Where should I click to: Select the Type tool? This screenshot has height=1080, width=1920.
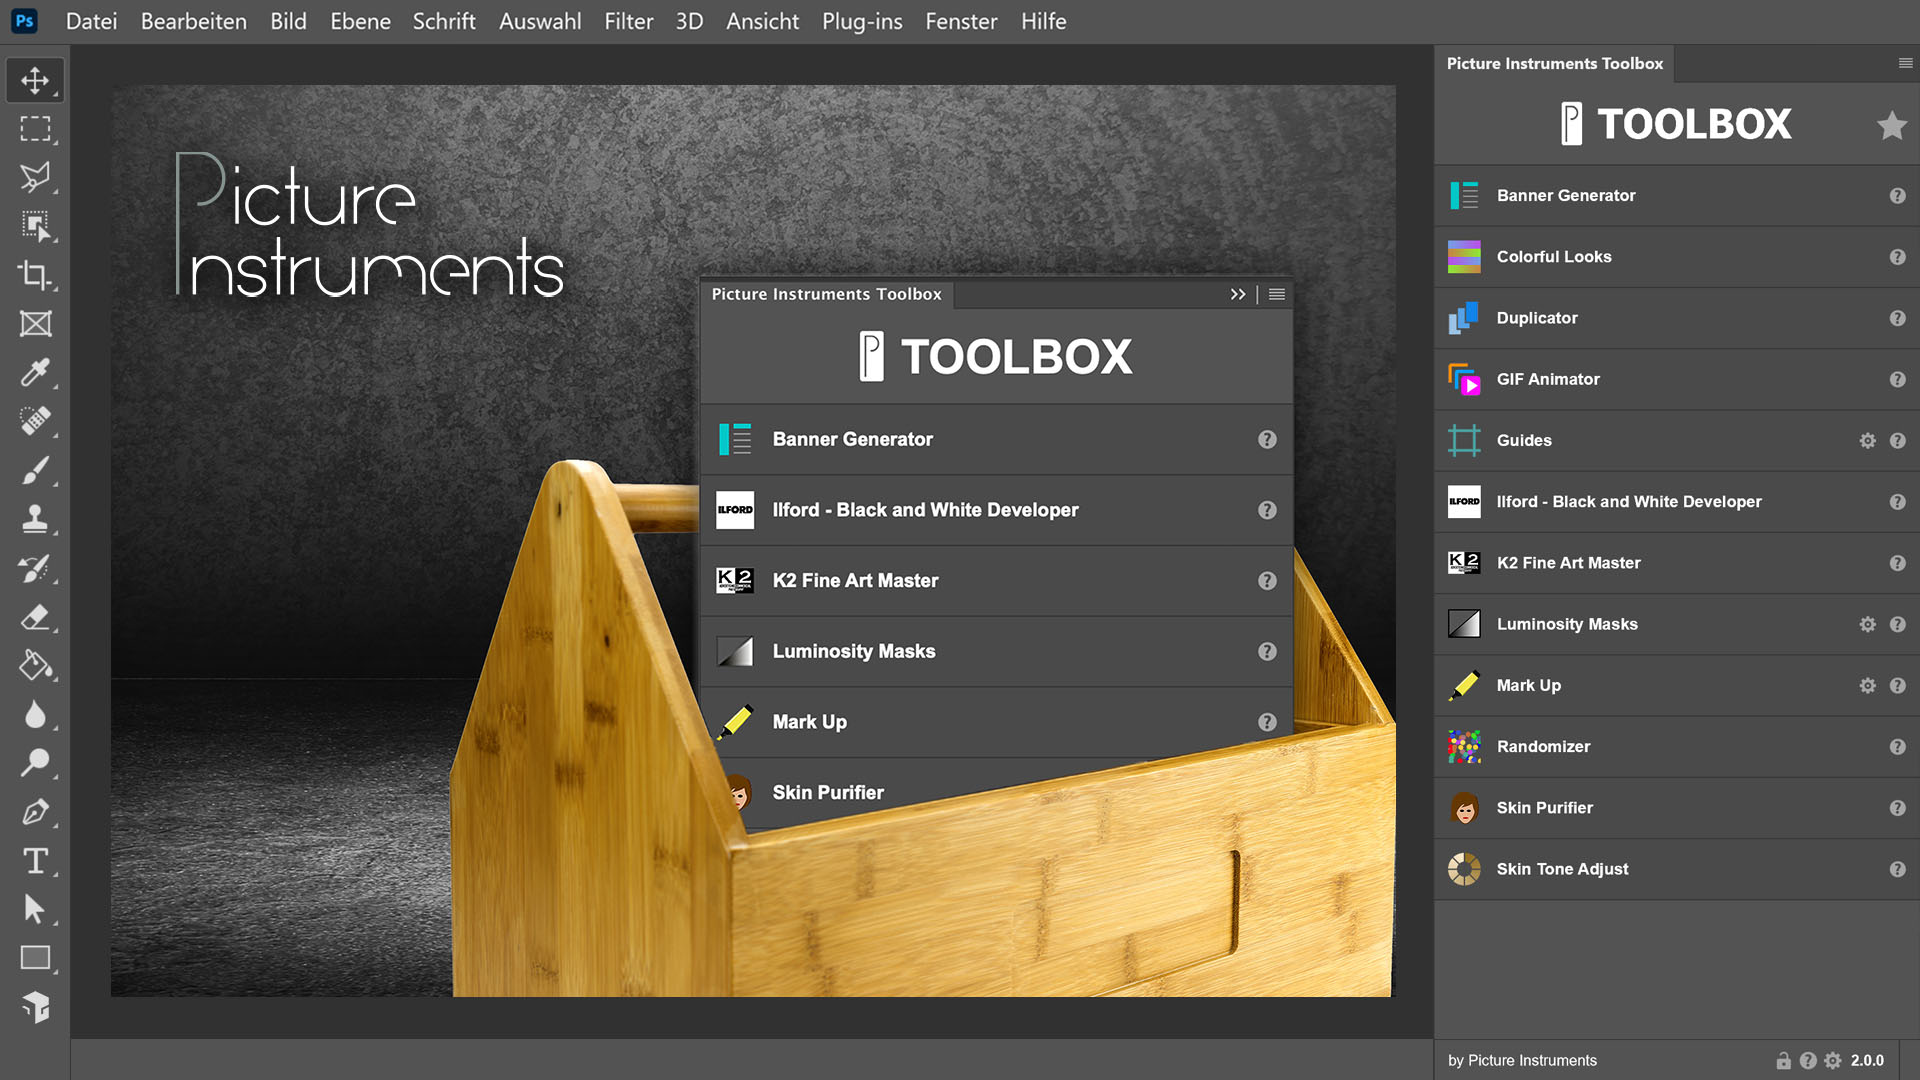35,861
